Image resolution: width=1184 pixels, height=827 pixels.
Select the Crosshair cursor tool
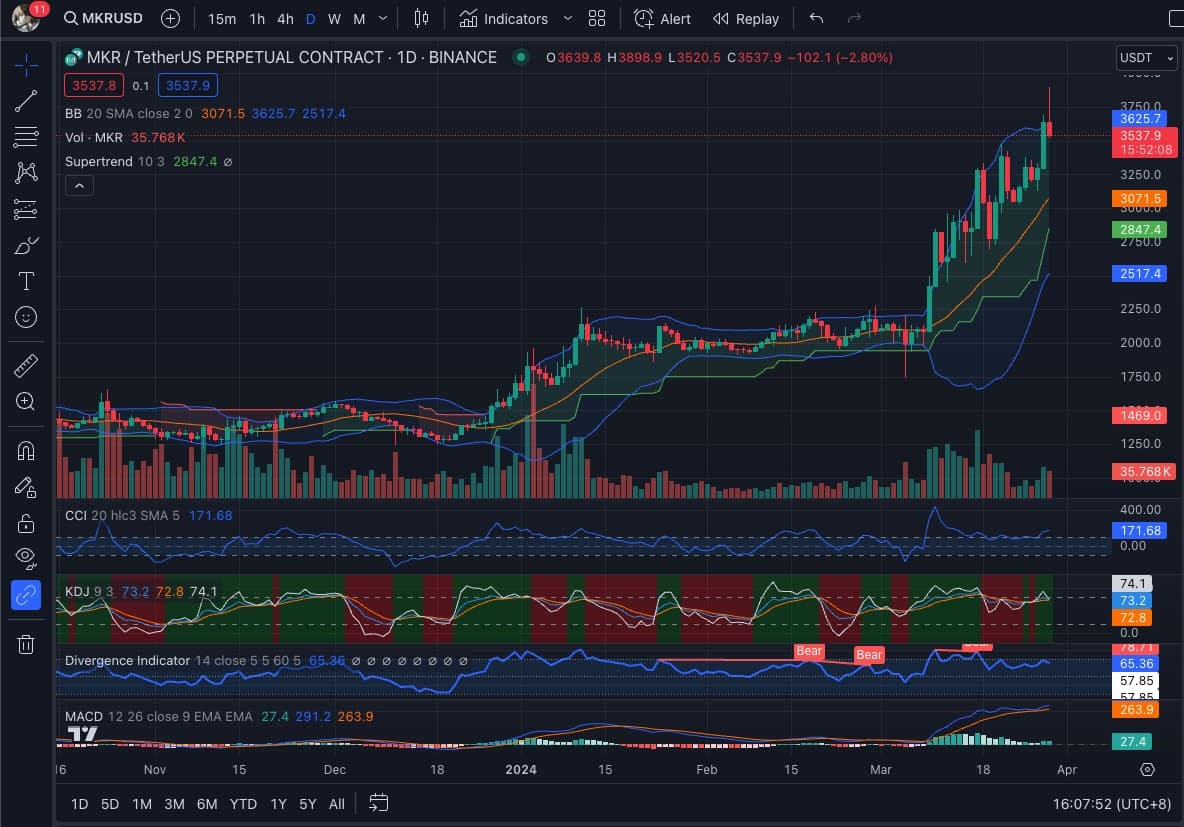(26, 64)
